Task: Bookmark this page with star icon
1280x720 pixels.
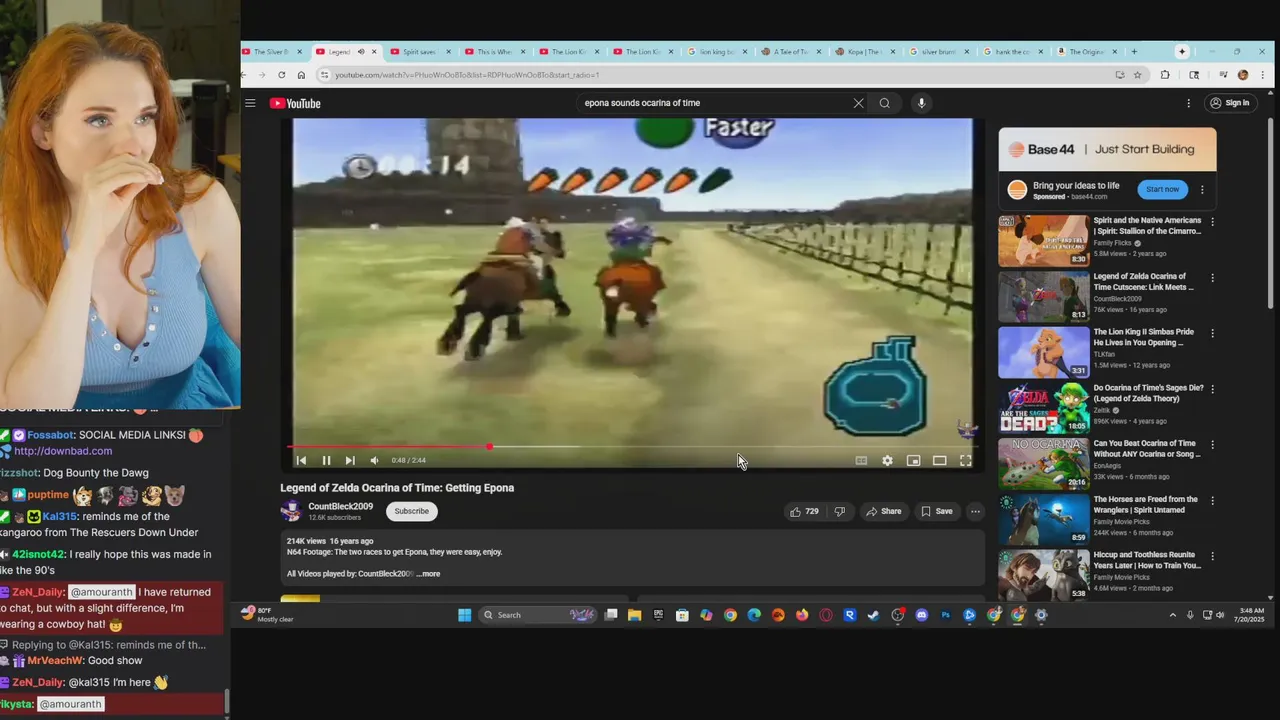Action: (x=1138, y=75)
